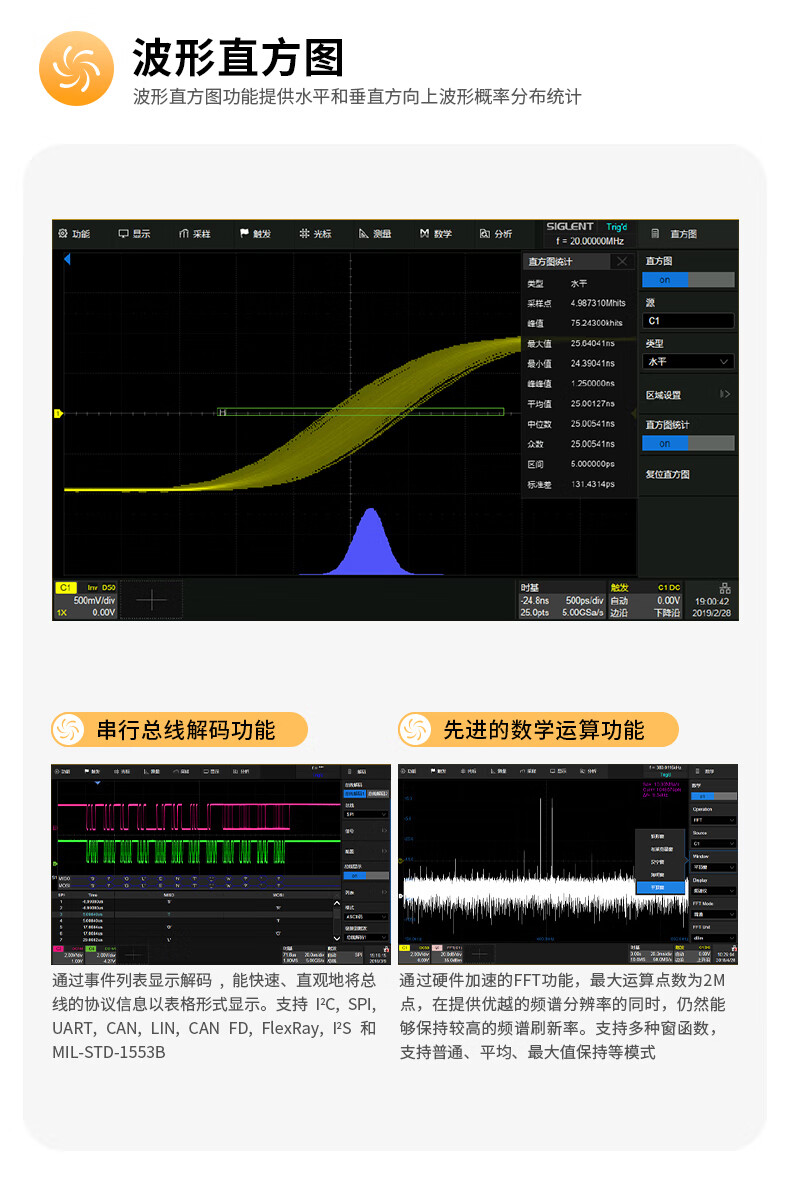Open the 光标 cursors menu
Image resolution: width=790 pixels, height=1183 pixels.
coord(315,234)
